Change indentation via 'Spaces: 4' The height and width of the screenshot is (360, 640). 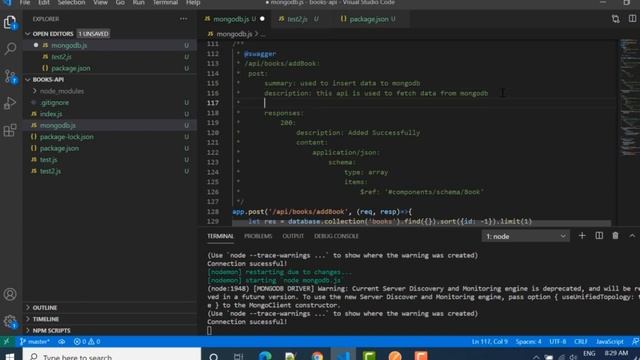click(528, 341)
